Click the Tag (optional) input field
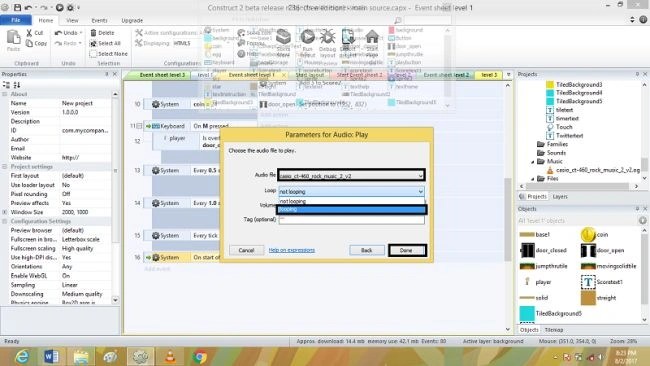Screen dimensions: 650x366 pyautogui.click(x=351, y=219)
